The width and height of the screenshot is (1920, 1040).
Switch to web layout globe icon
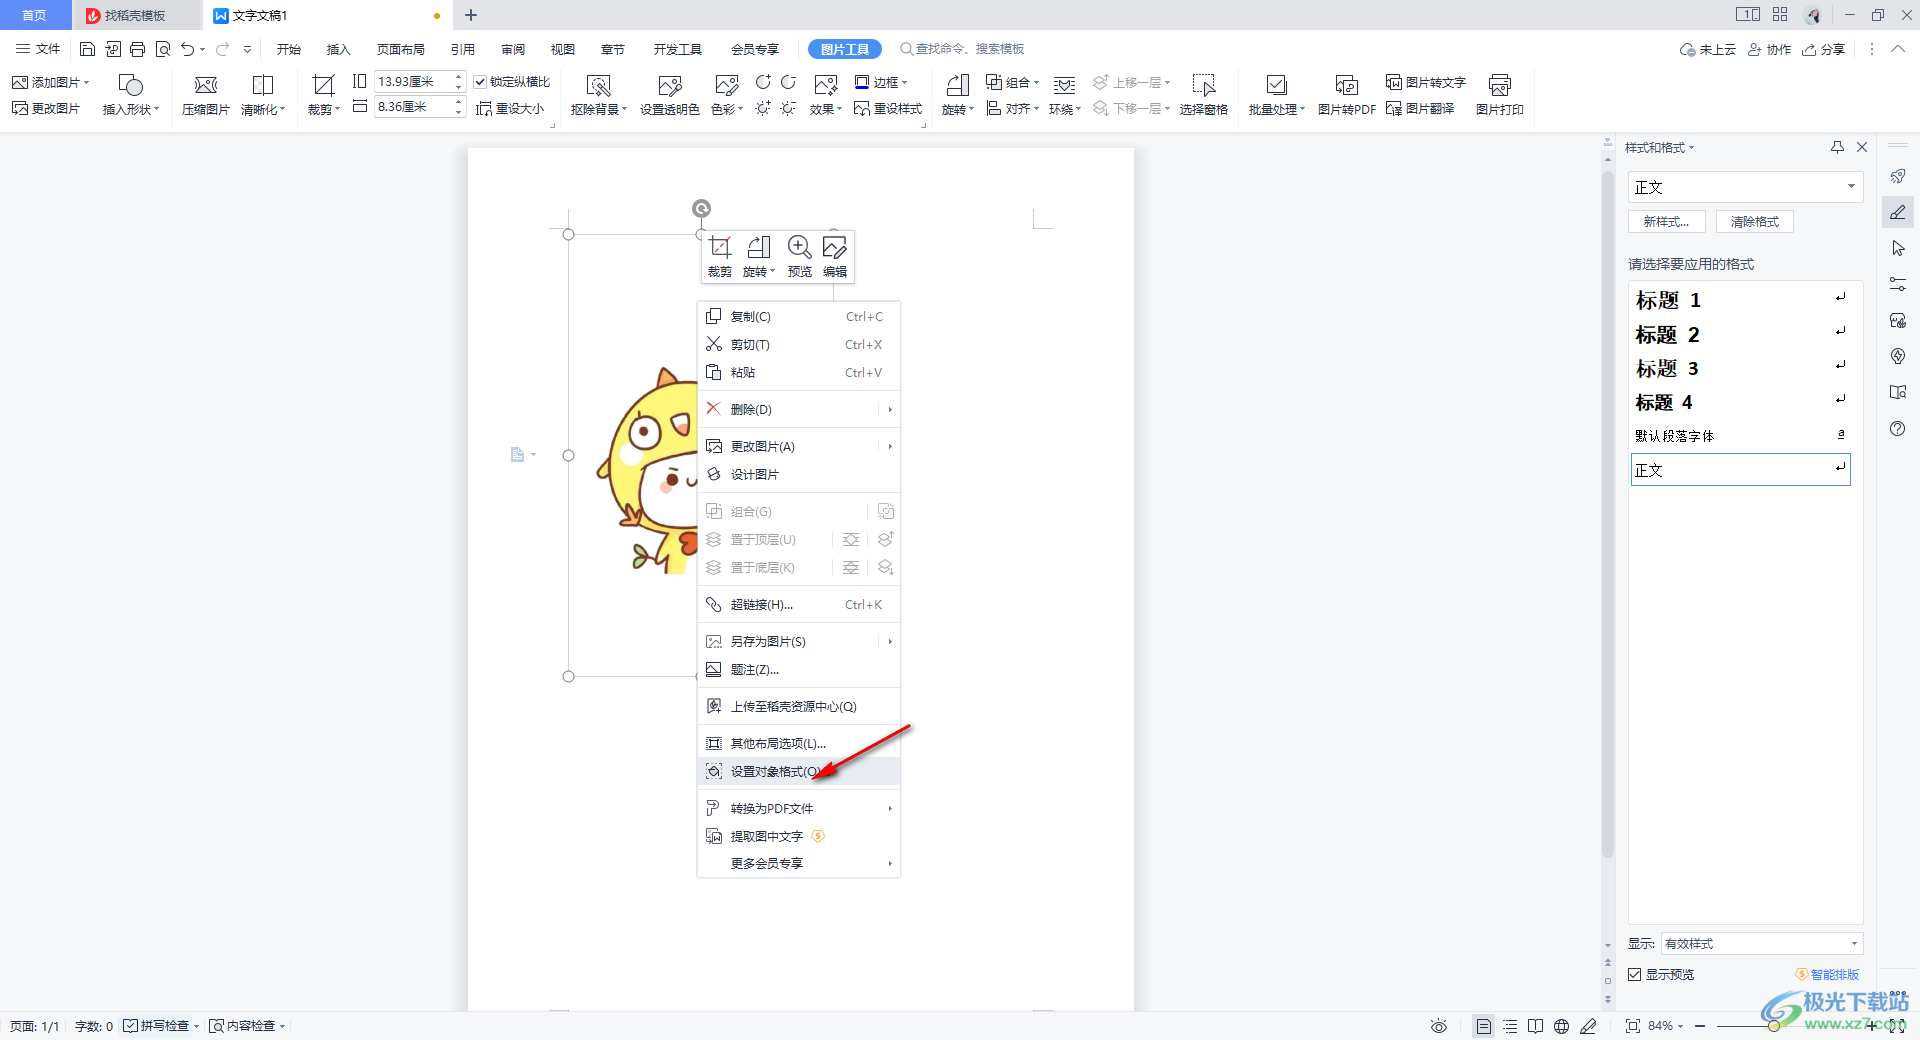1562,1026
